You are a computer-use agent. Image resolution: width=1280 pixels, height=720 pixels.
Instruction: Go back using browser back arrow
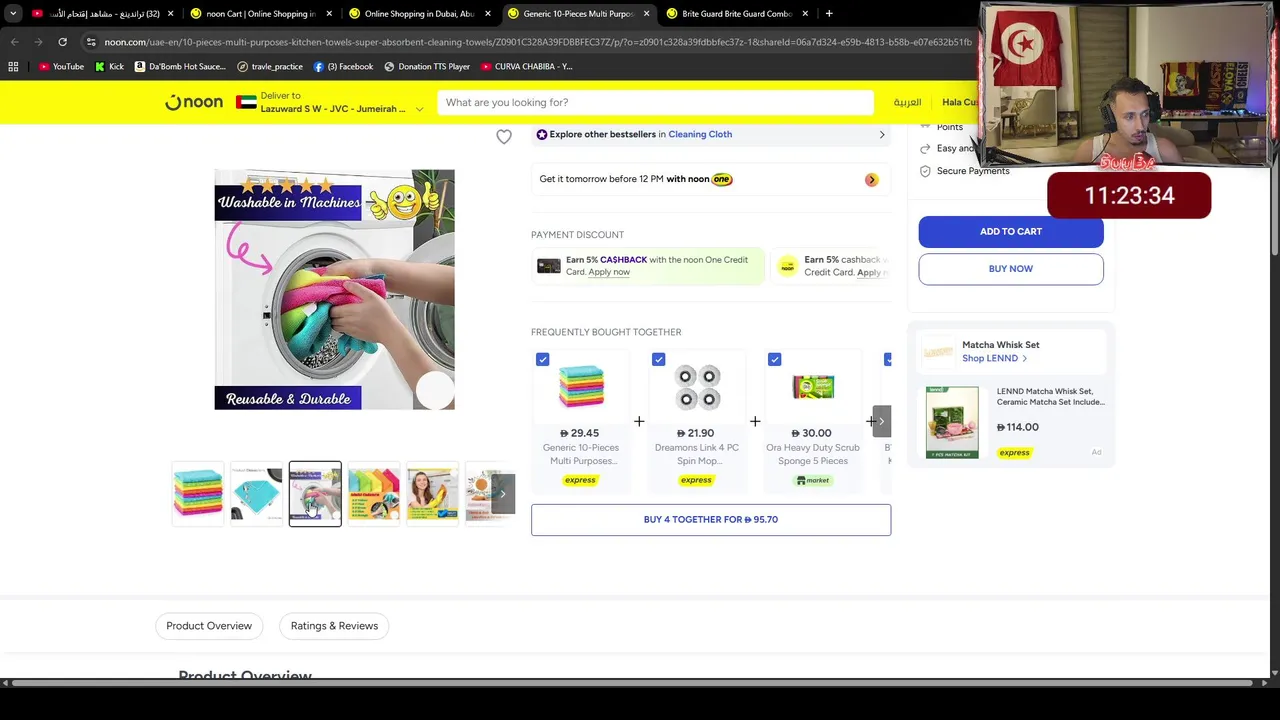[x=14, y=42]
